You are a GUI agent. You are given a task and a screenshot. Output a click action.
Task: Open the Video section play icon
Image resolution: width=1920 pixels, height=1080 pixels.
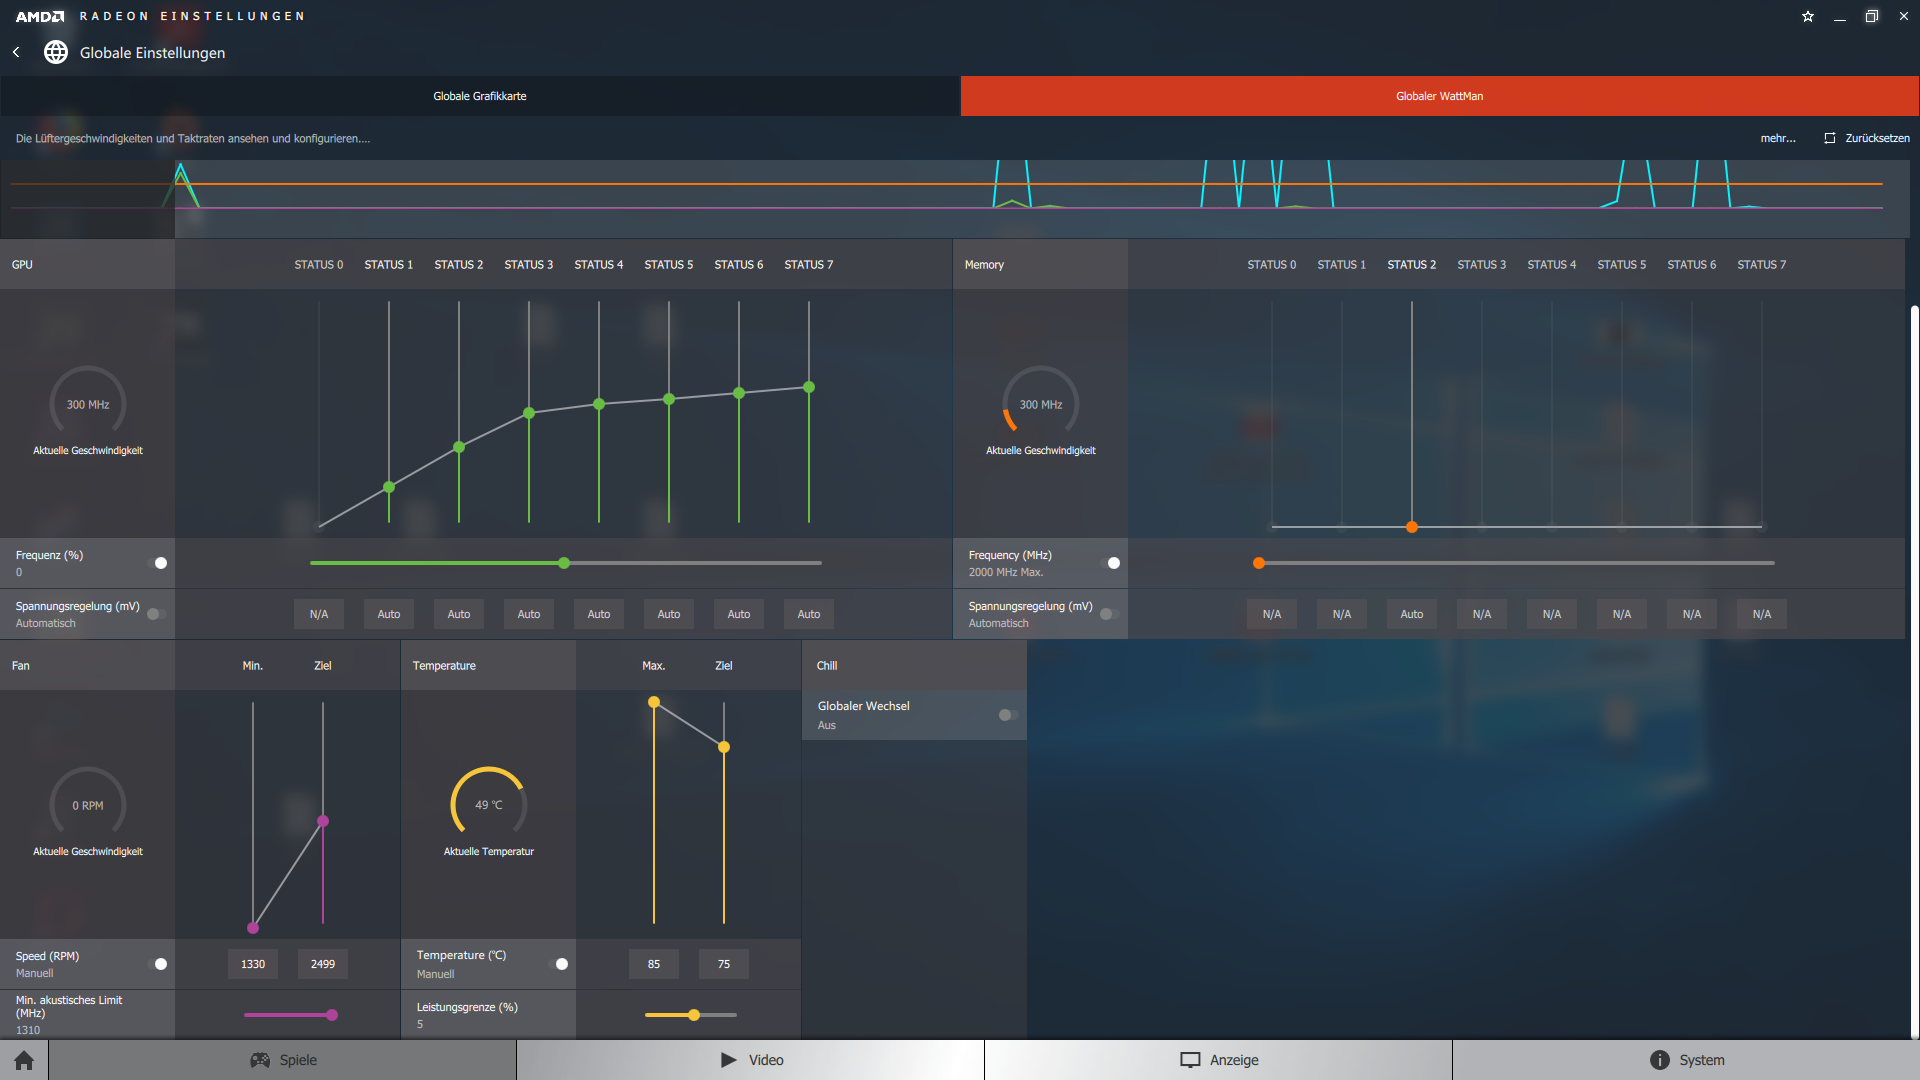[751, 1060]
